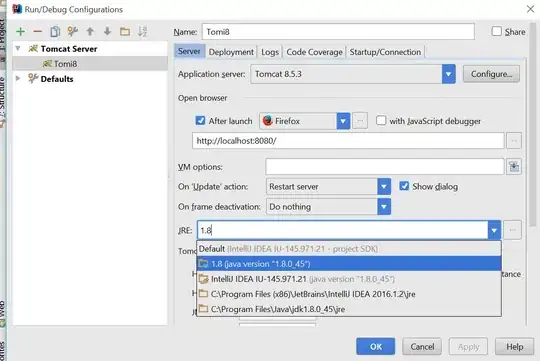Expand the Defaults tree node arrow

click(x=18, y=79)
